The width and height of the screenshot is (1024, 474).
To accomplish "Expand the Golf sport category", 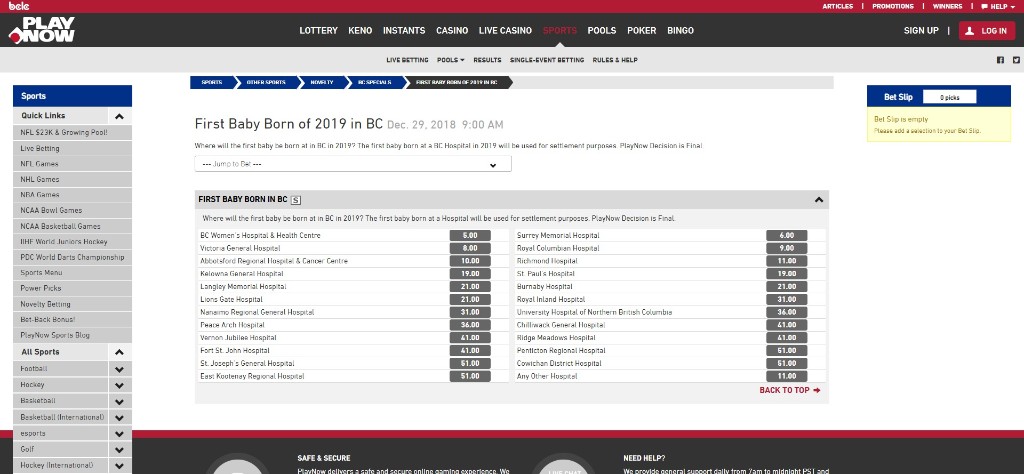I will tap(119, 449).
